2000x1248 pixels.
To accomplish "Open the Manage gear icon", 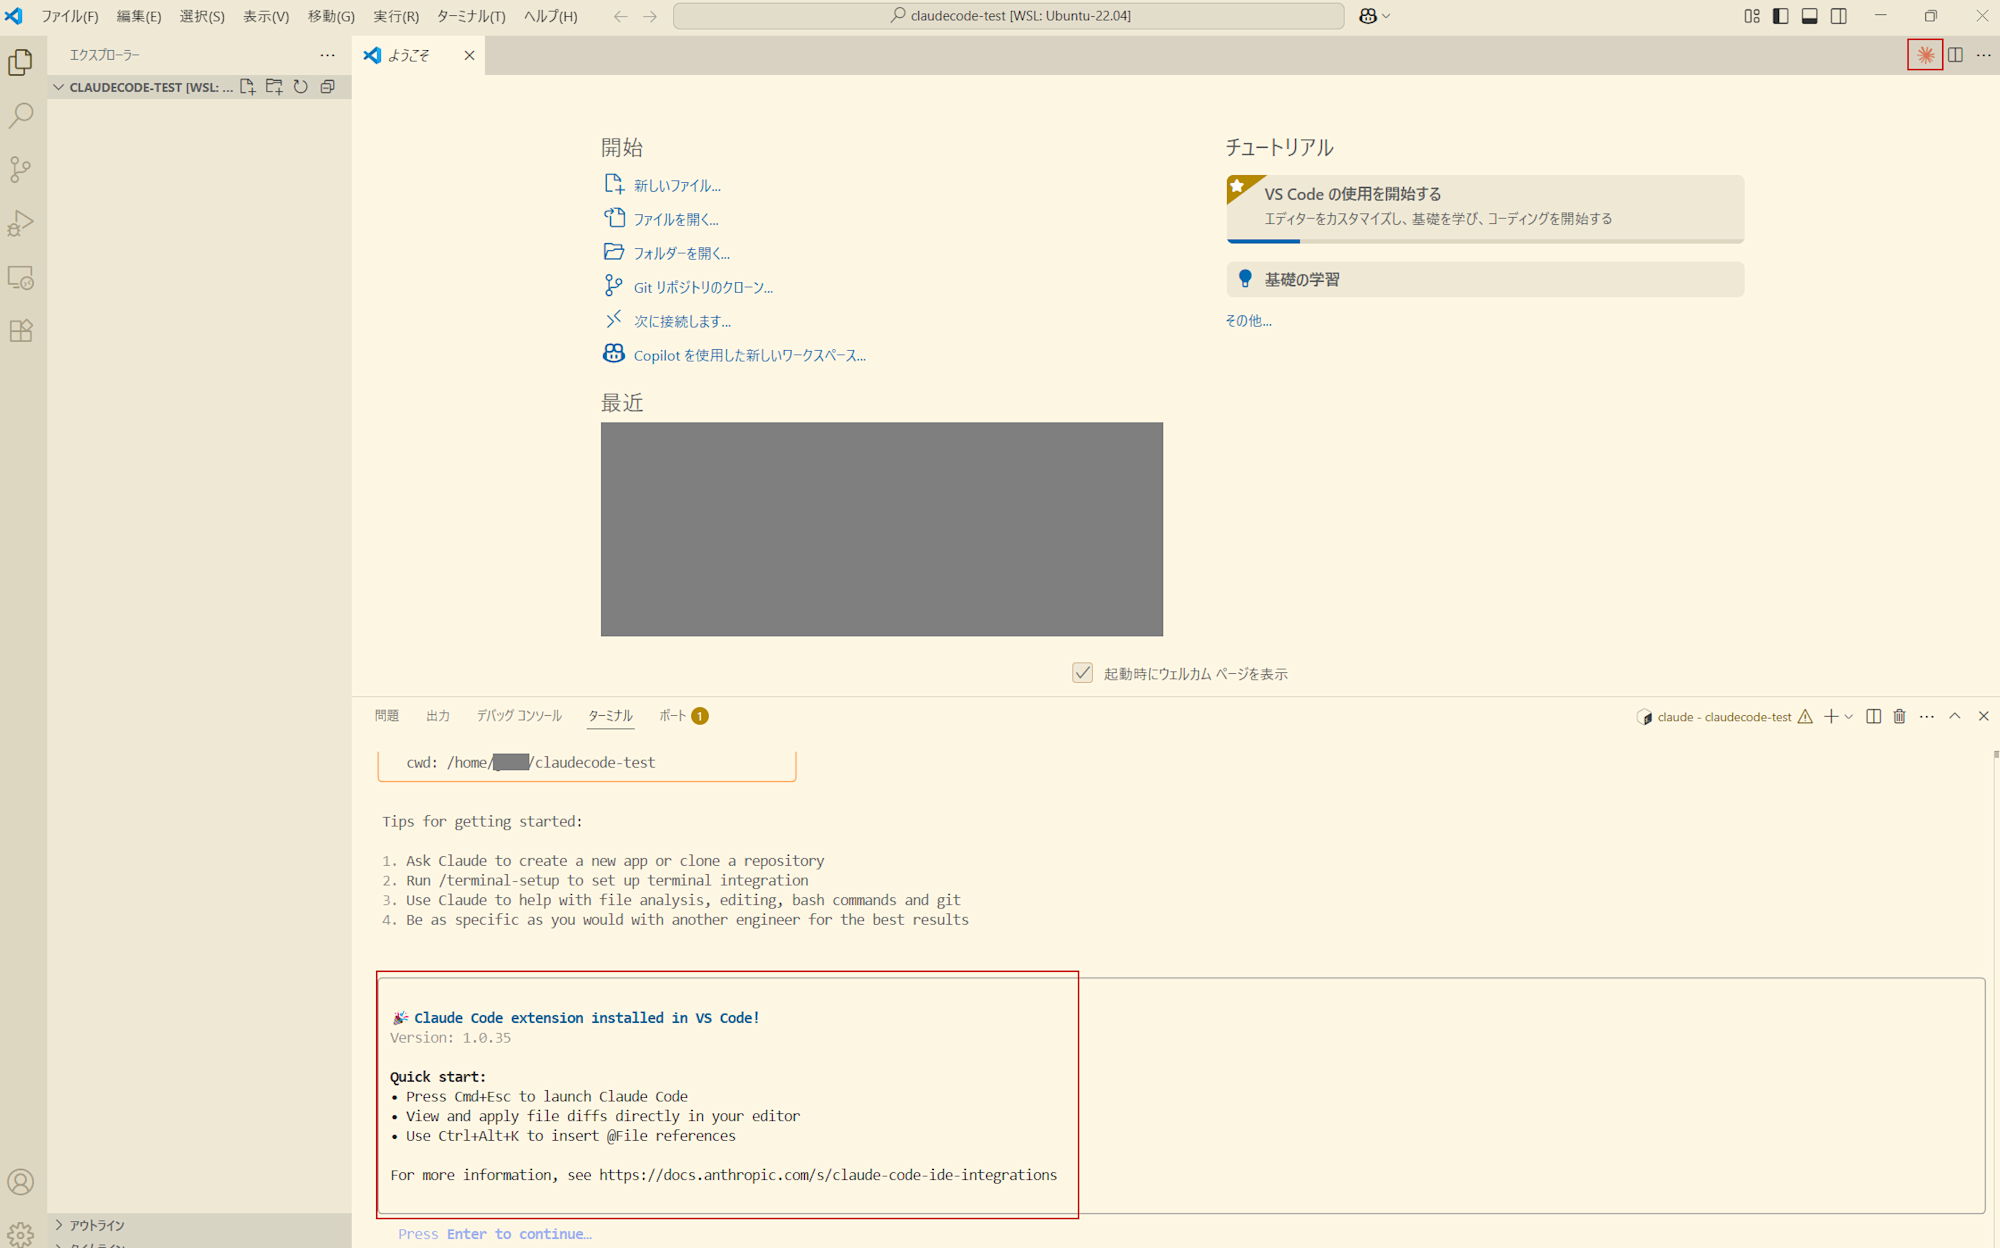I will (x=21, y=1234).
